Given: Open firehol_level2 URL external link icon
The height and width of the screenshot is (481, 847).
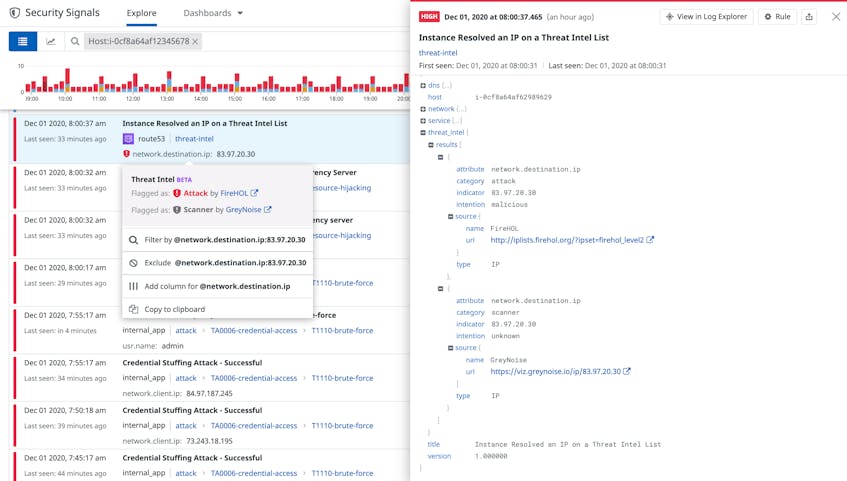Looking at the screenshot, I should (x=650, y=240).
